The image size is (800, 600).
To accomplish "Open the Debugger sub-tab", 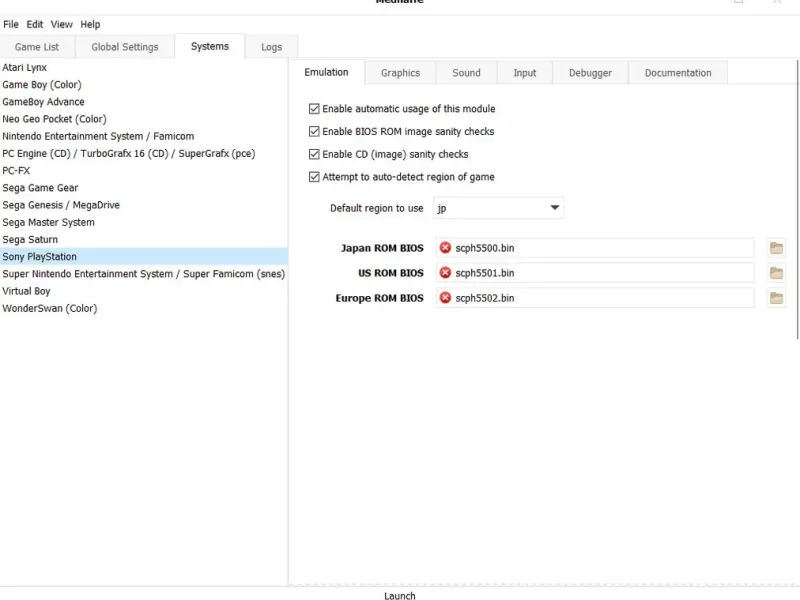I will [x=590, y=73].
